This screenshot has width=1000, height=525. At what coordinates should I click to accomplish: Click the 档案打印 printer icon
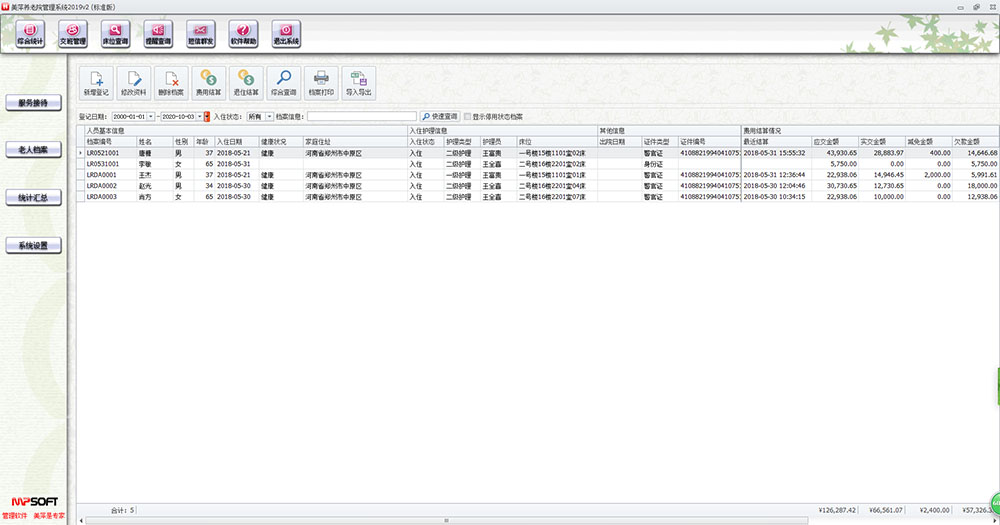point(321,81)
